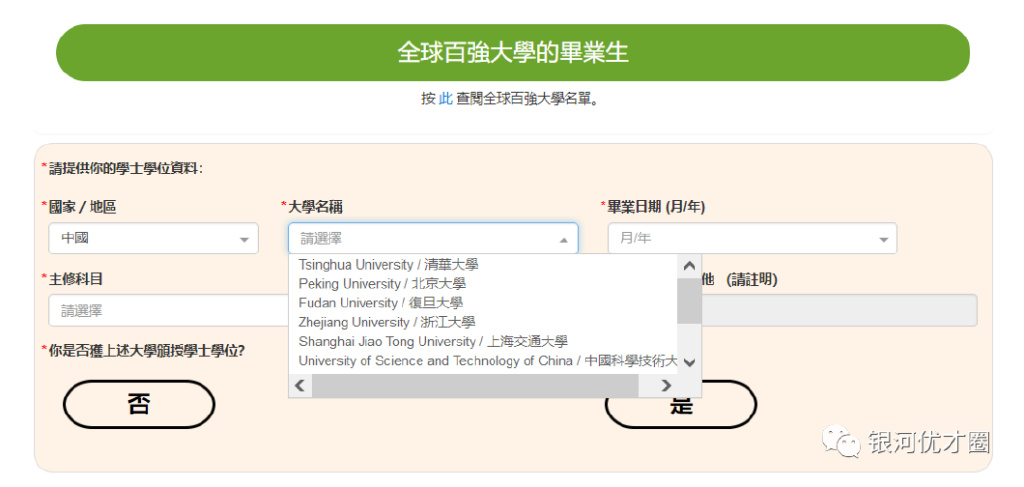1024x487 pixels.
Task: Open the global top 100 universities list link 此
Action: pyautogui.click(x=445, y=99)
